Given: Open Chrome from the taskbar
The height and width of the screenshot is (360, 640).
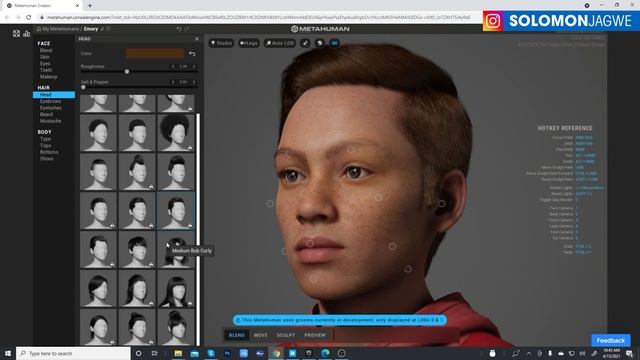Looking at the screenshot, I should 276,353.
